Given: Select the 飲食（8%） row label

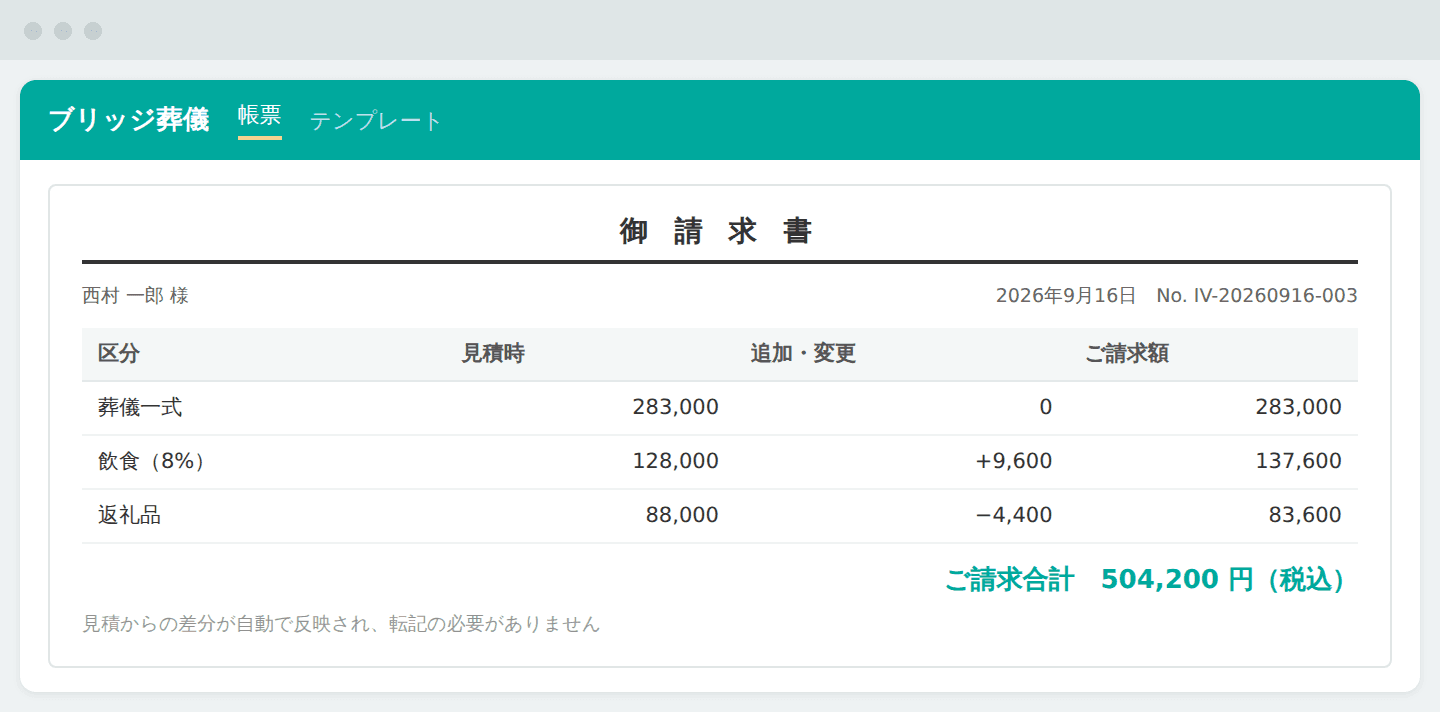Looking at the screenshot, I should 153,461.
